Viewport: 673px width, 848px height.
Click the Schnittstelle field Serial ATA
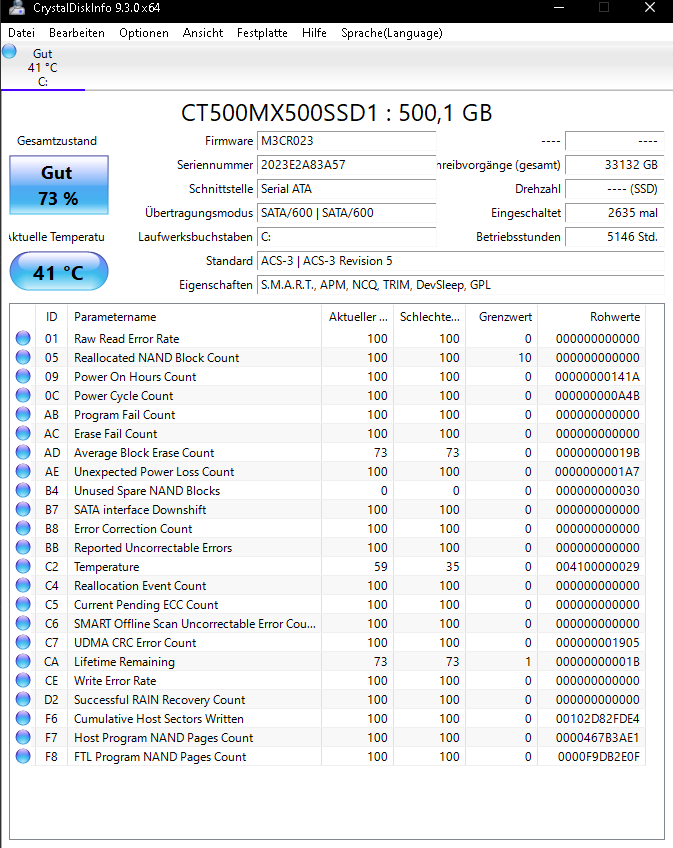[346, 189]
